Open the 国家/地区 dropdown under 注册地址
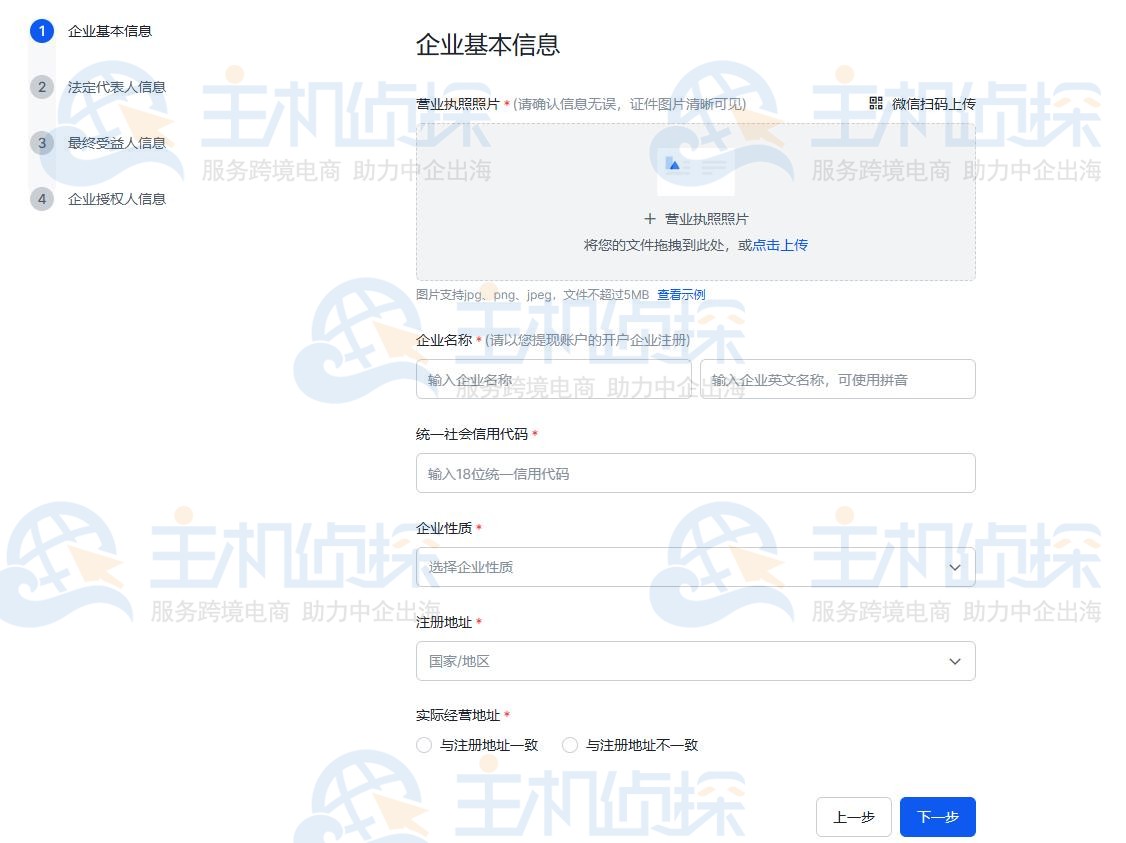1126x843 pixels. point(695,661)
